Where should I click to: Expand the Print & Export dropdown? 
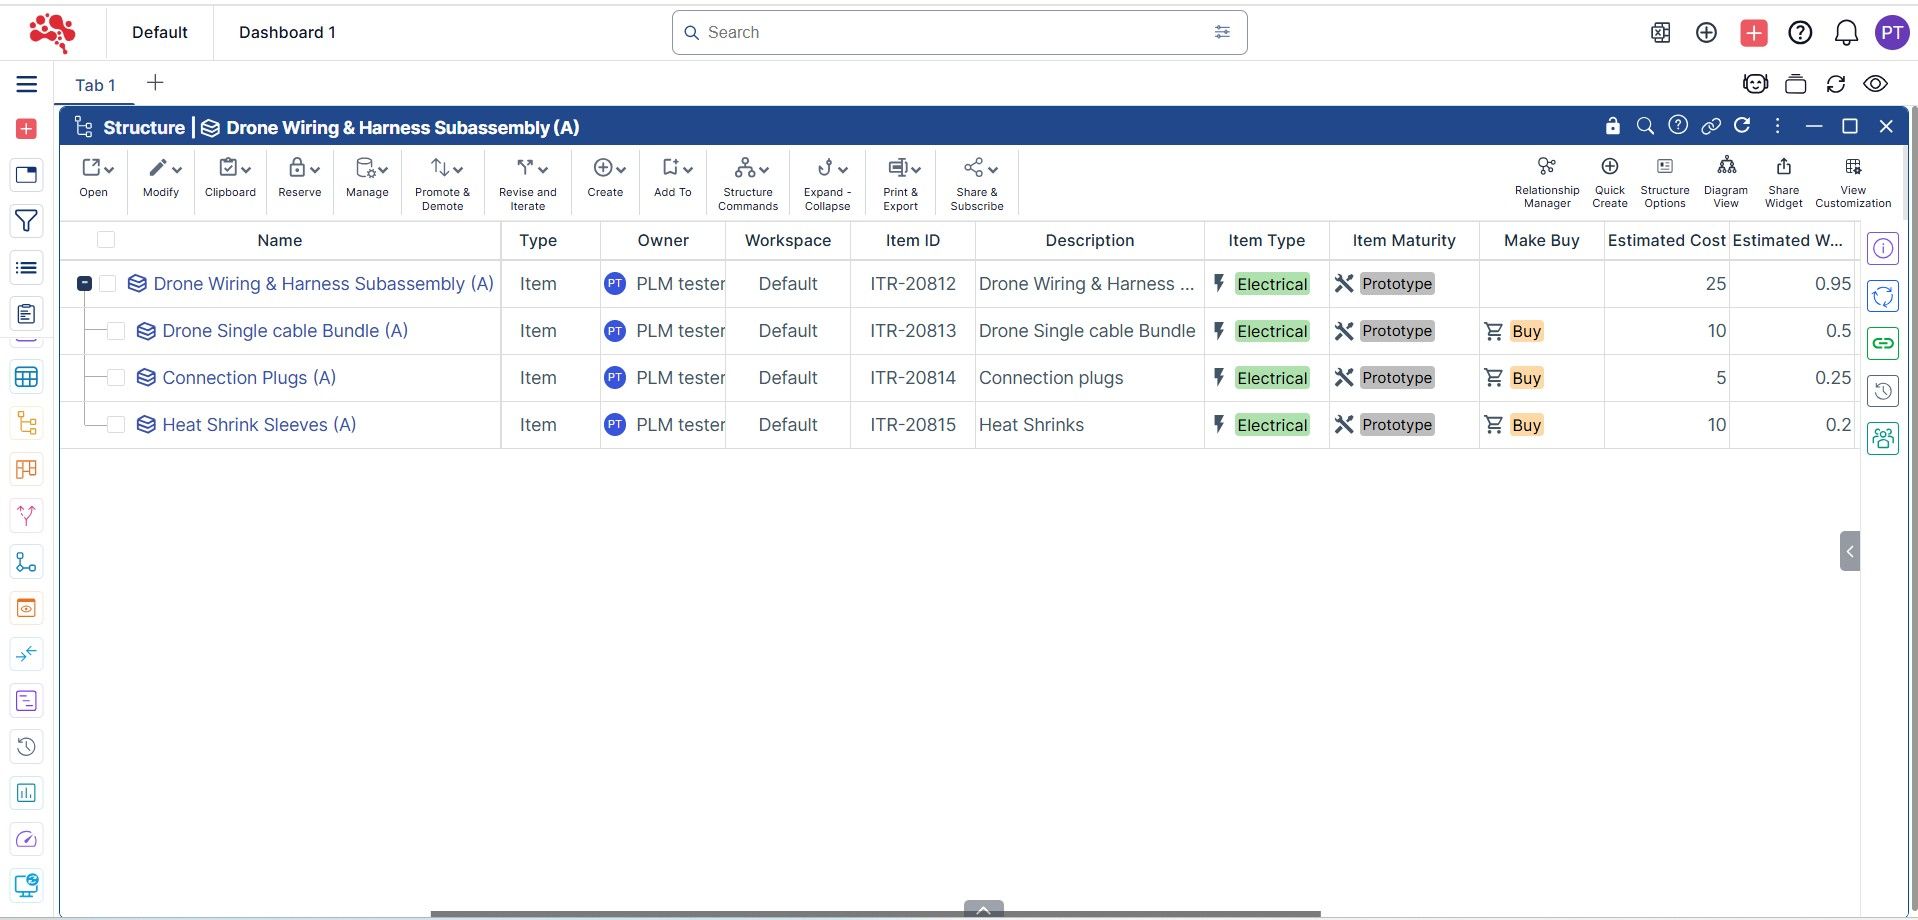pyautogui.click(x=901, y=182)
